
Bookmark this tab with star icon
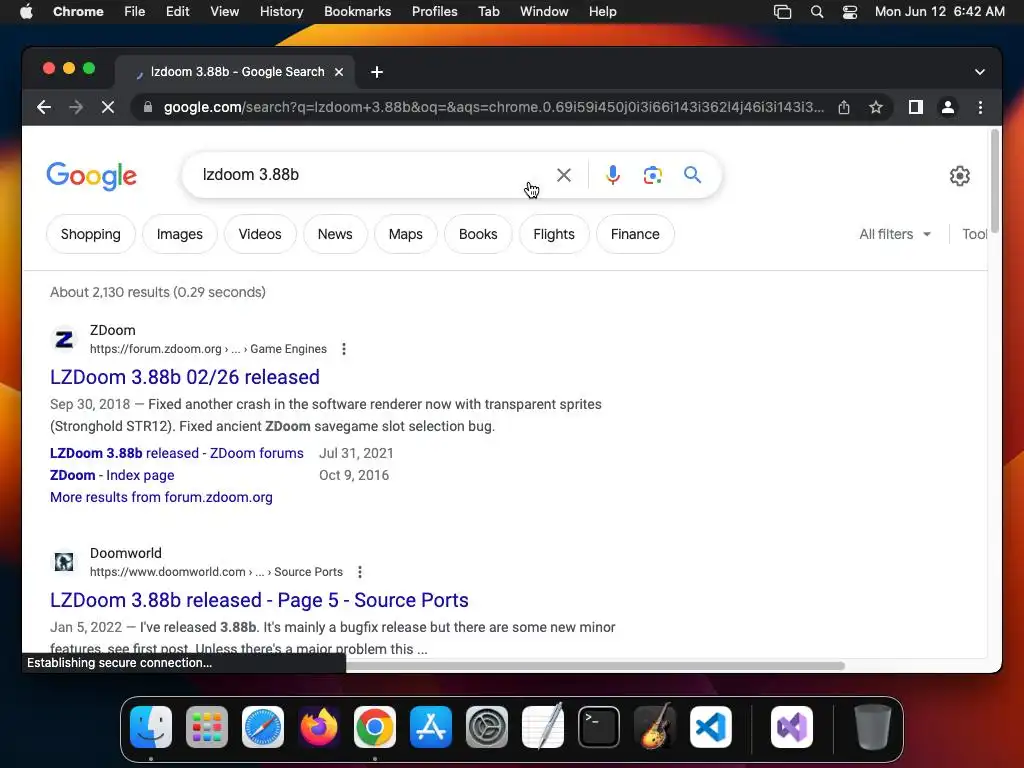pos(876,107)
